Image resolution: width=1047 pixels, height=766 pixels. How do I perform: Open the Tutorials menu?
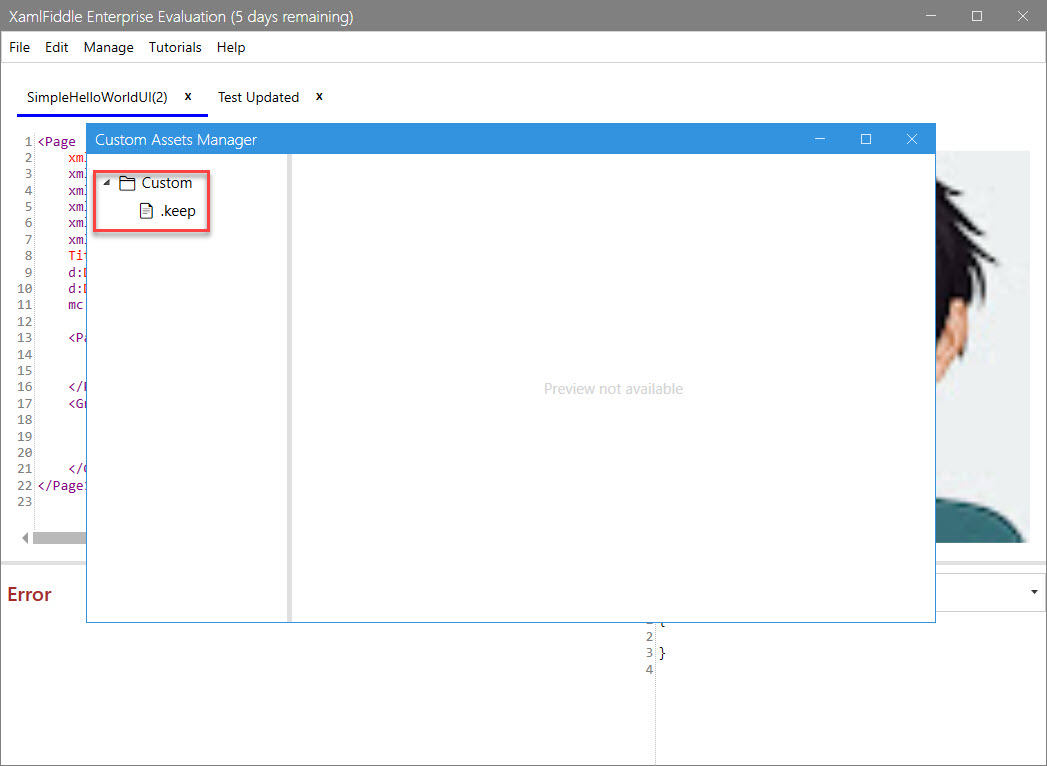[x=175, y=47]
